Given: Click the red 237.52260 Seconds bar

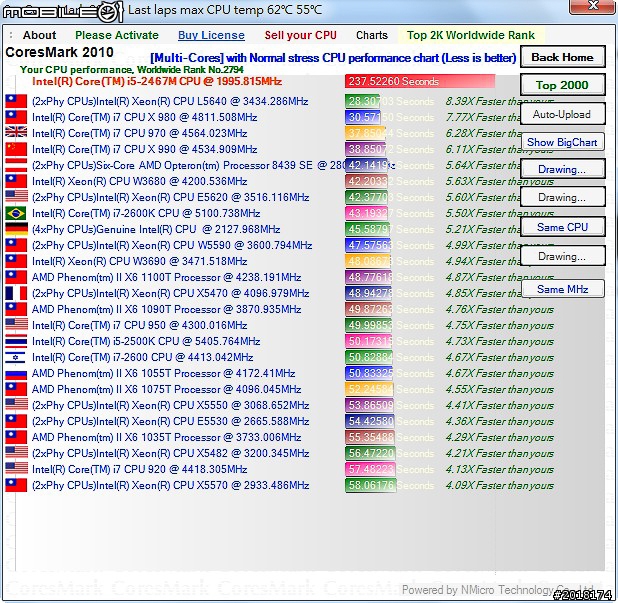Looking at the screenshot, I should pos(420,81).
